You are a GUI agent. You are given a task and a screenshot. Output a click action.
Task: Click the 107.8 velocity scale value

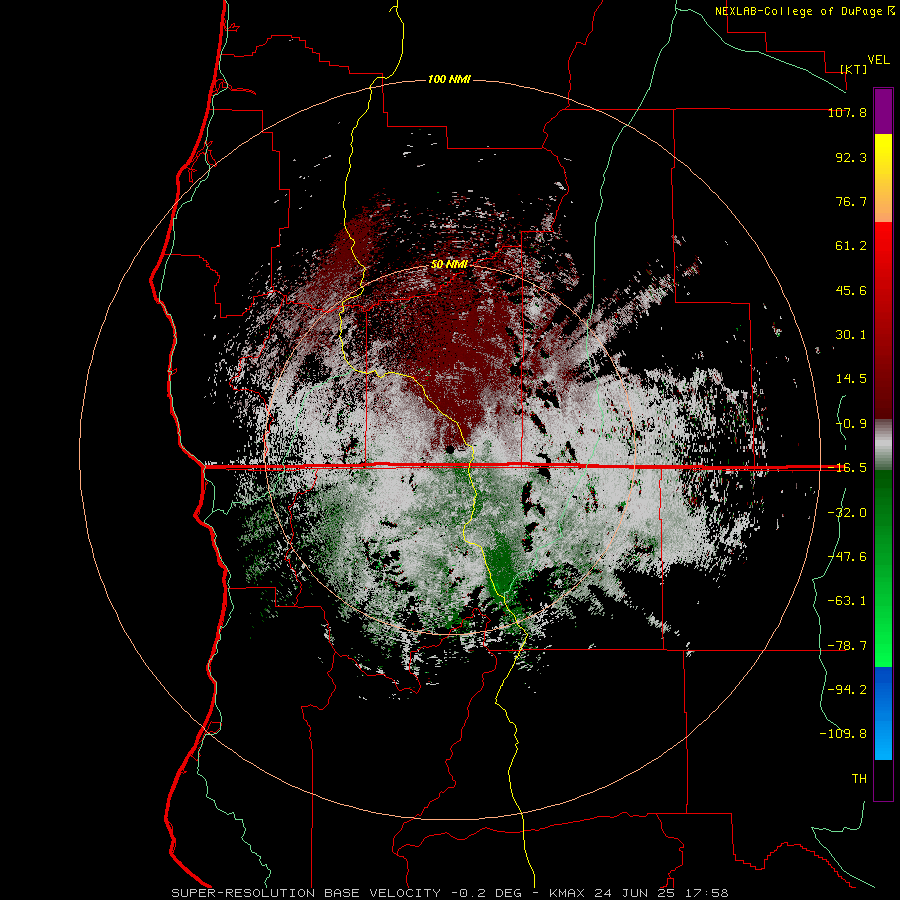(847, 113)
